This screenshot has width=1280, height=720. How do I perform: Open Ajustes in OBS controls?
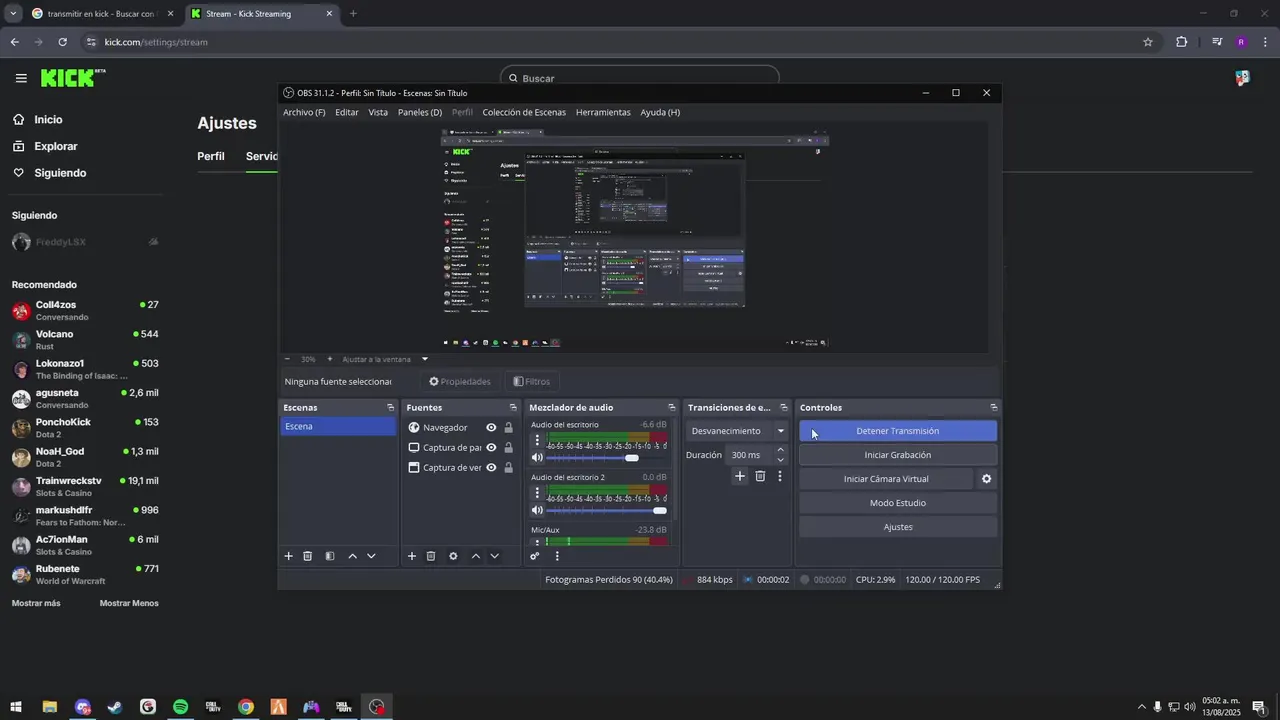click(898, 527)
